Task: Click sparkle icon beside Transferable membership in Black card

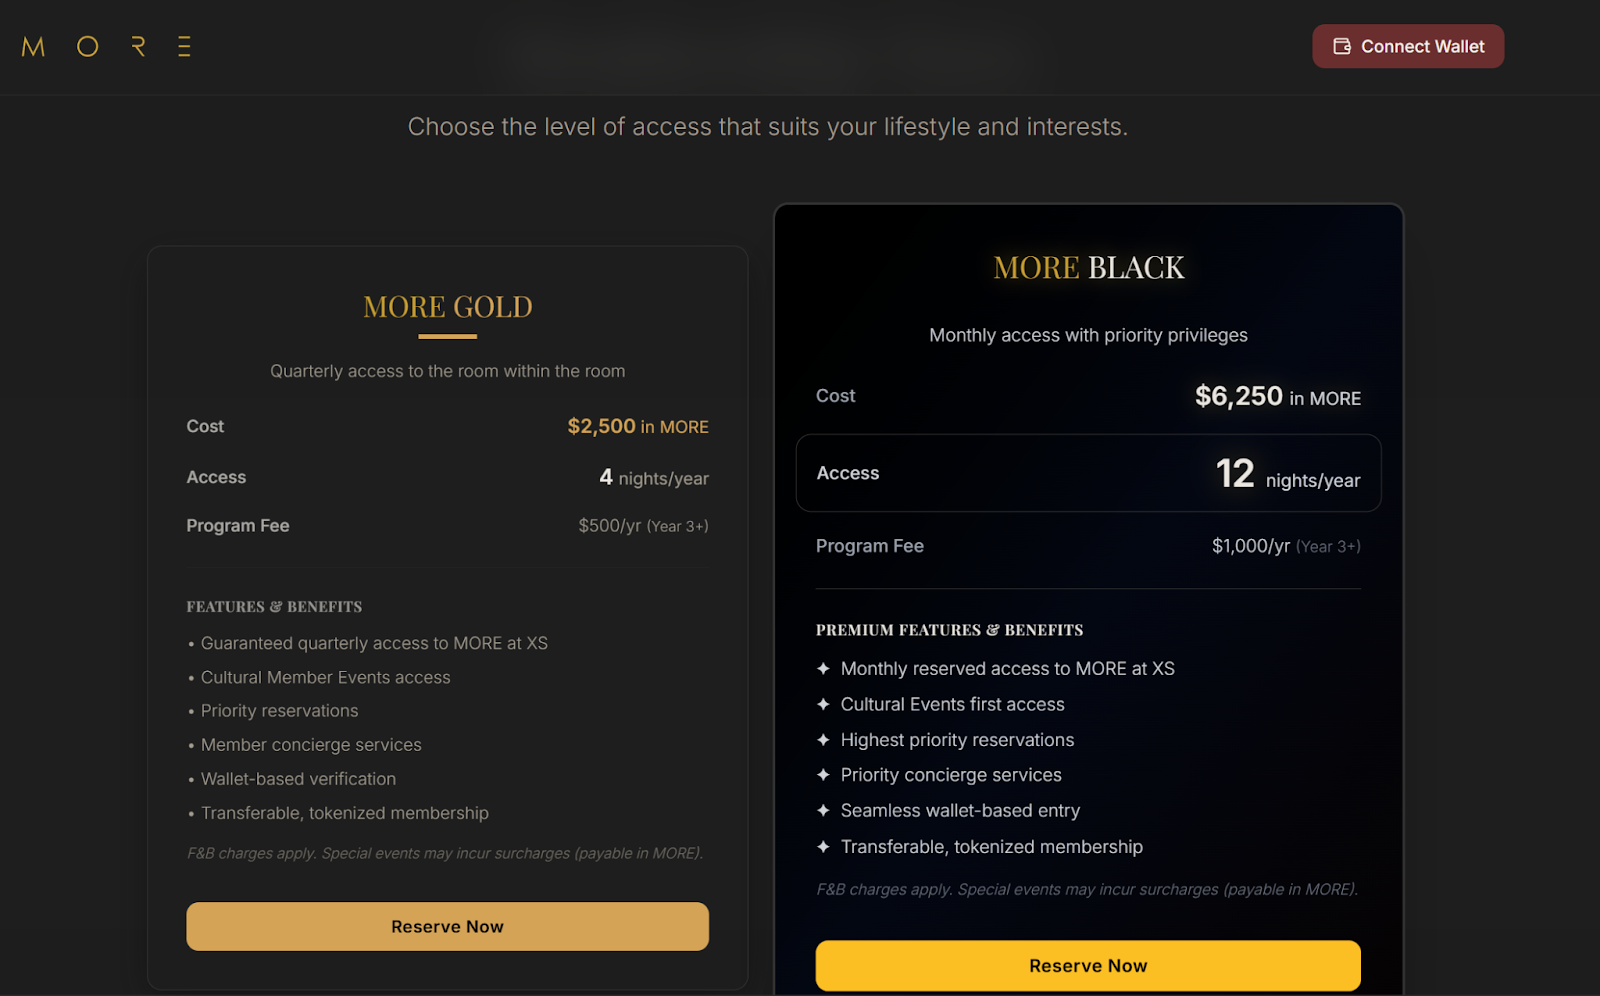Action: tap(823, 847)
